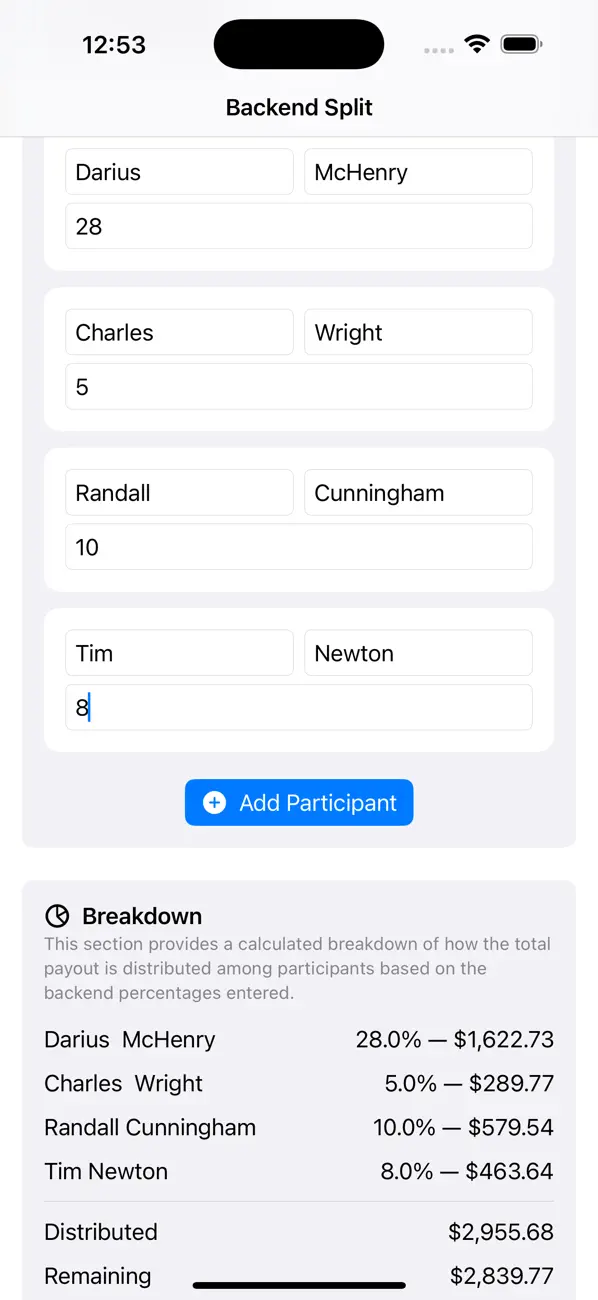This screenshot has width=598, height=1300.
Task: Tap Tim's percentage field showing 8
Action: (299, 707)
